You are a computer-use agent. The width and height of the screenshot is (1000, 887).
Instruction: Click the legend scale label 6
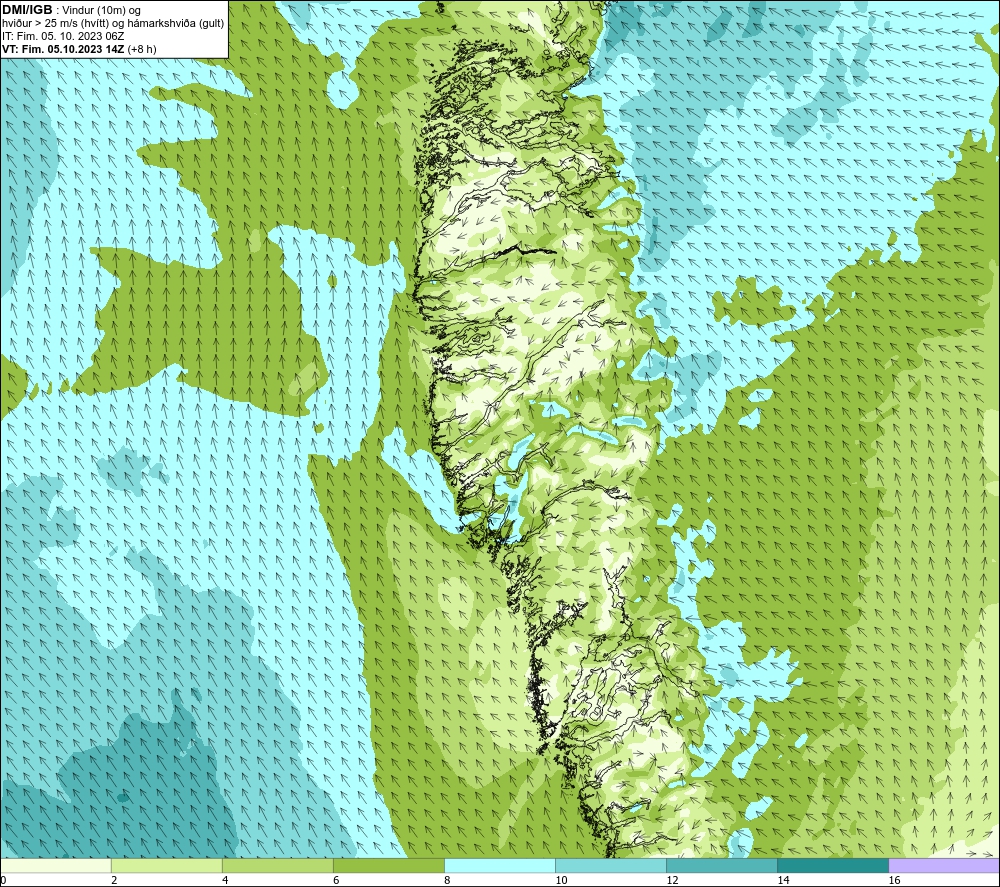[x=336, y=881]
